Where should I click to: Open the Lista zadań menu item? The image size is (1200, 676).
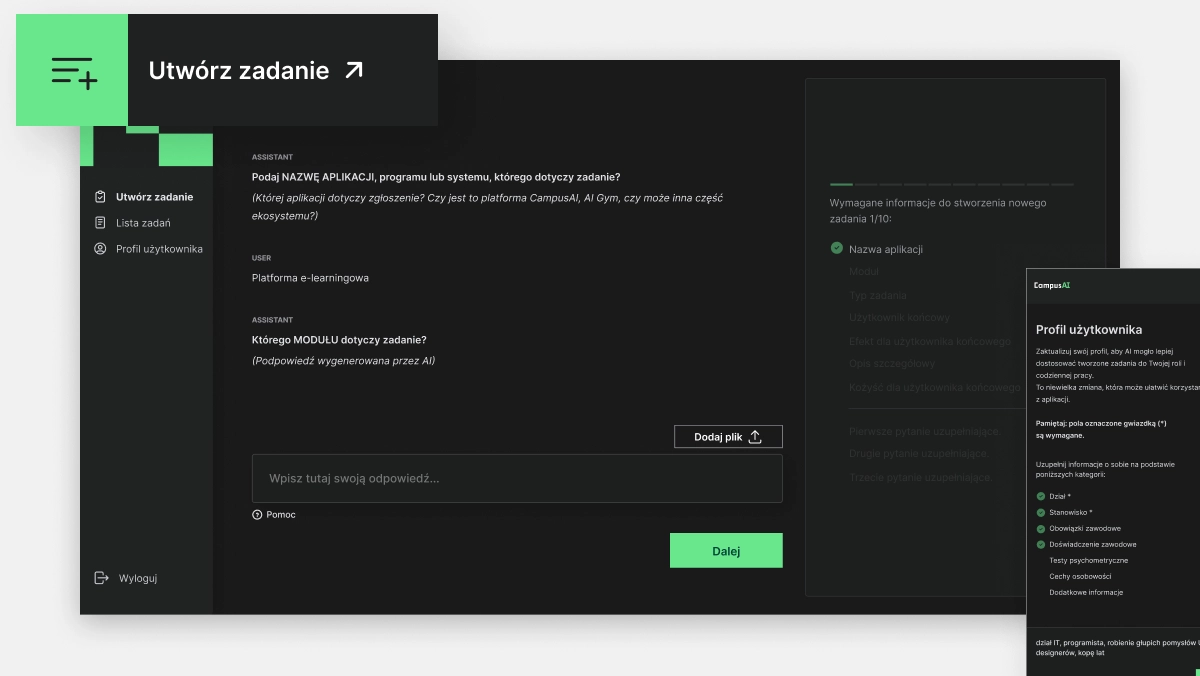point(143,223)
